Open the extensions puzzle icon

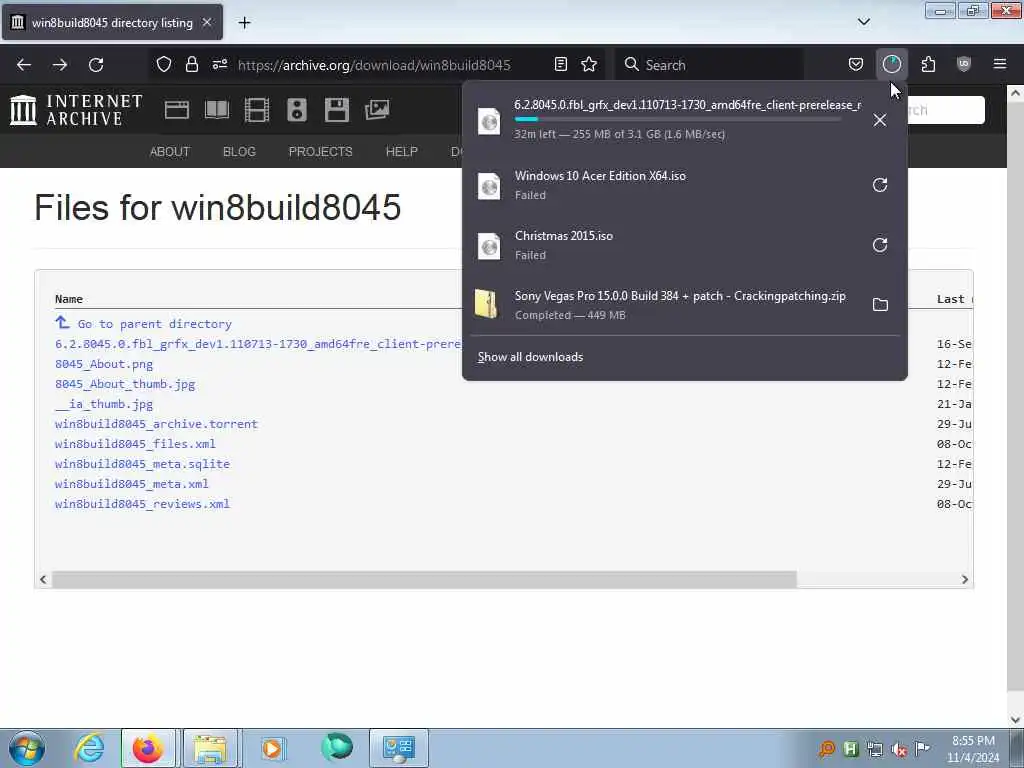(x=928, y=65)
